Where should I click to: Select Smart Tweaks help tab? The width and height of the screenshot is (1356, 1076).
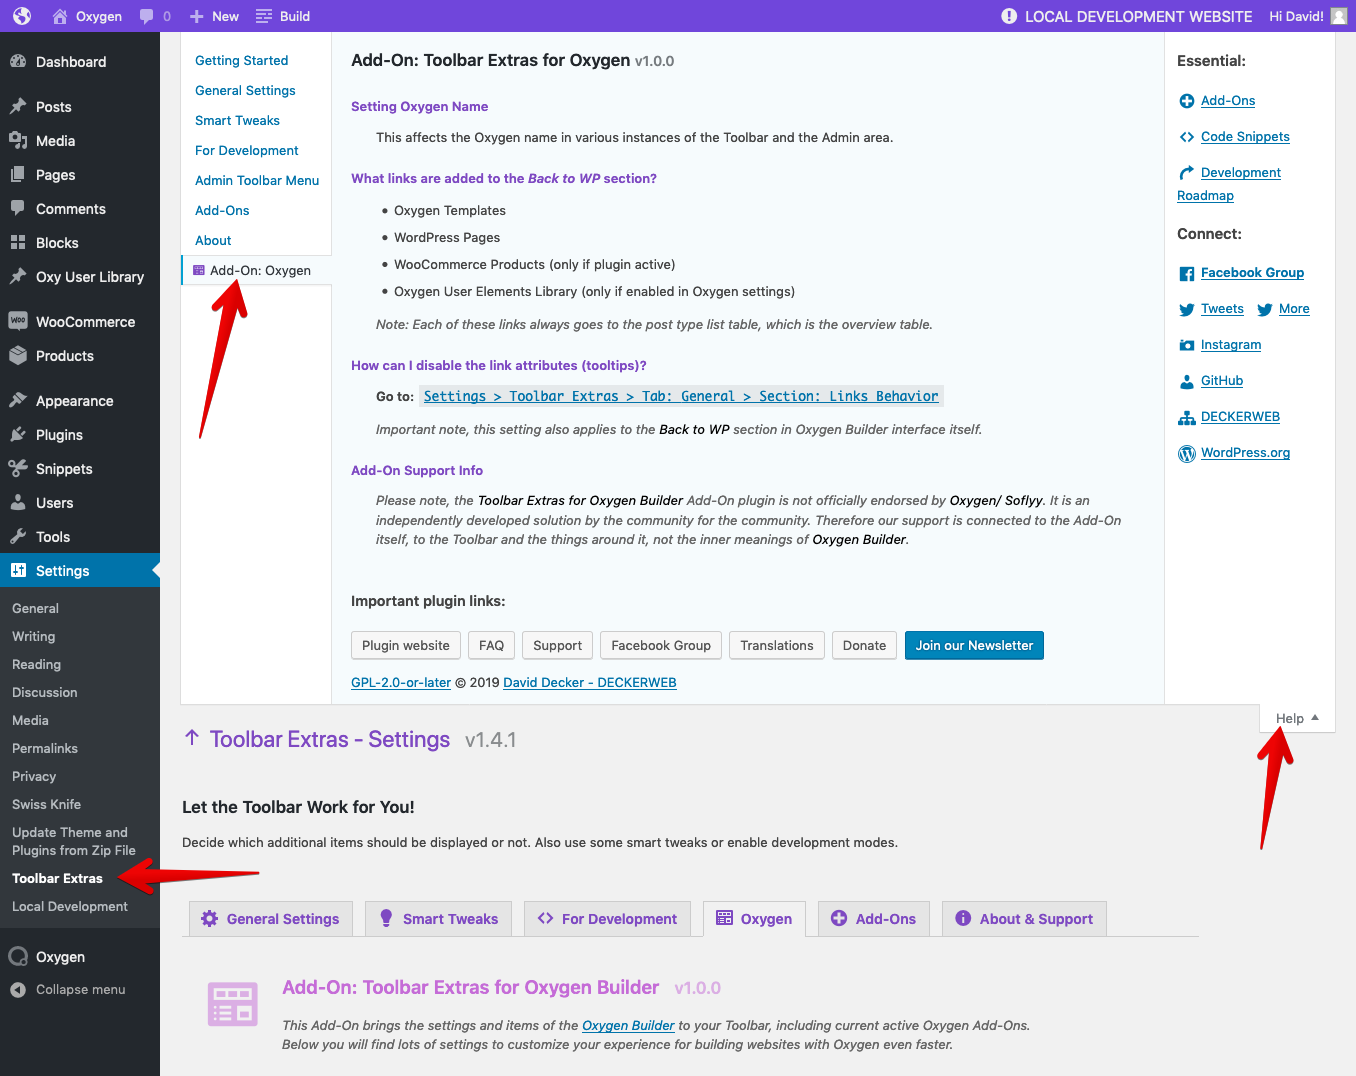[237, 120]
